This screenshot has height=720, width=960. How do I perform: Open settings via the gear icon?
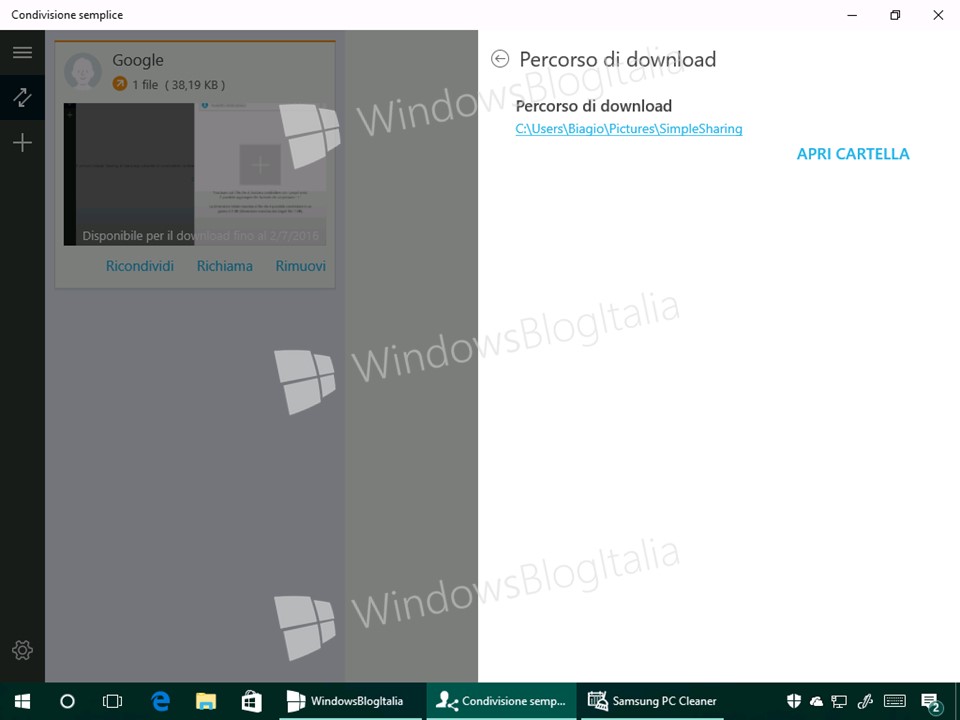click(x=22, y=650)
